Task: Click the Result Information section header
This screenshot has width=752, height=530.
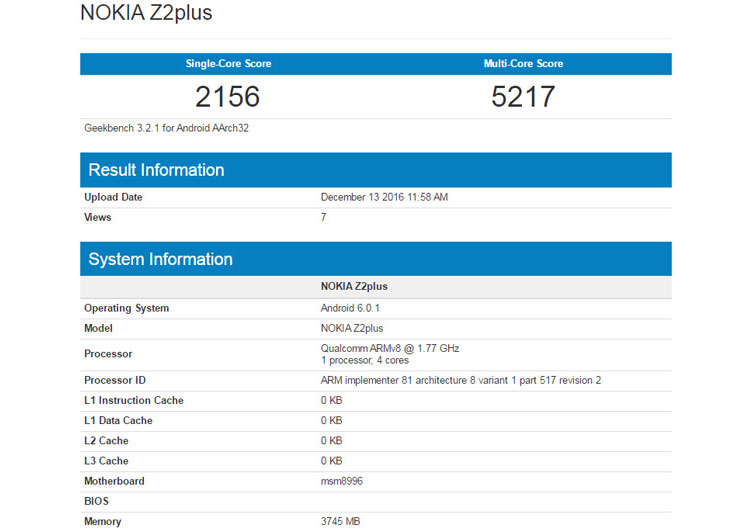Action: coord(156,170)
